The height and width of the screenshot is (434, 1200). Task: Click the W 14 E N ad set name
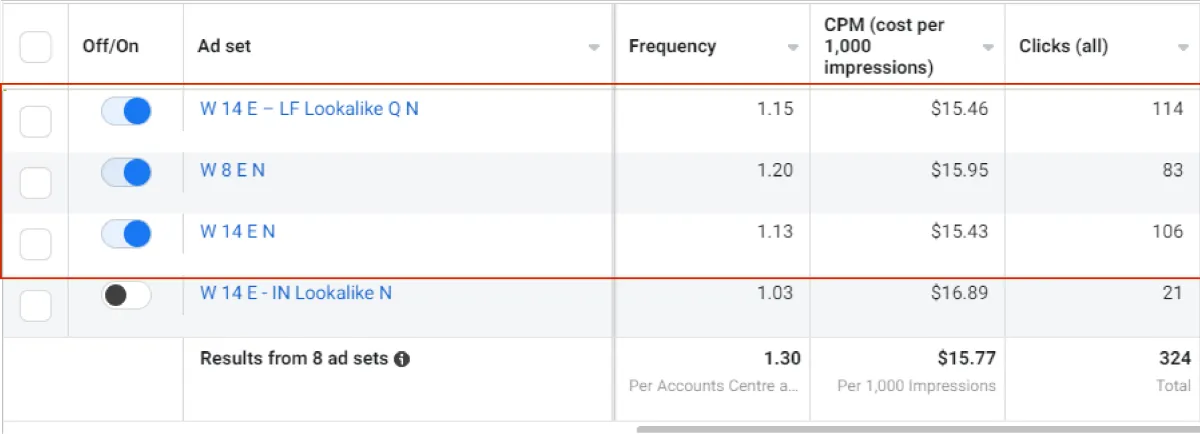[237, 231]
